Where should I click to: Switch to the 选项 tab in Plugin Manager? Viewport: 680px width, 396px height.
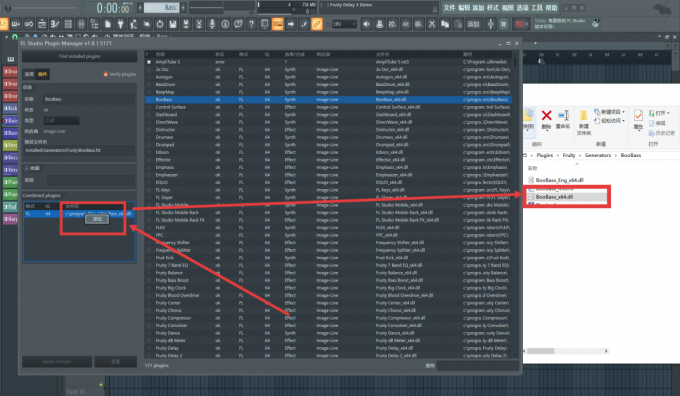pos(29,74)
